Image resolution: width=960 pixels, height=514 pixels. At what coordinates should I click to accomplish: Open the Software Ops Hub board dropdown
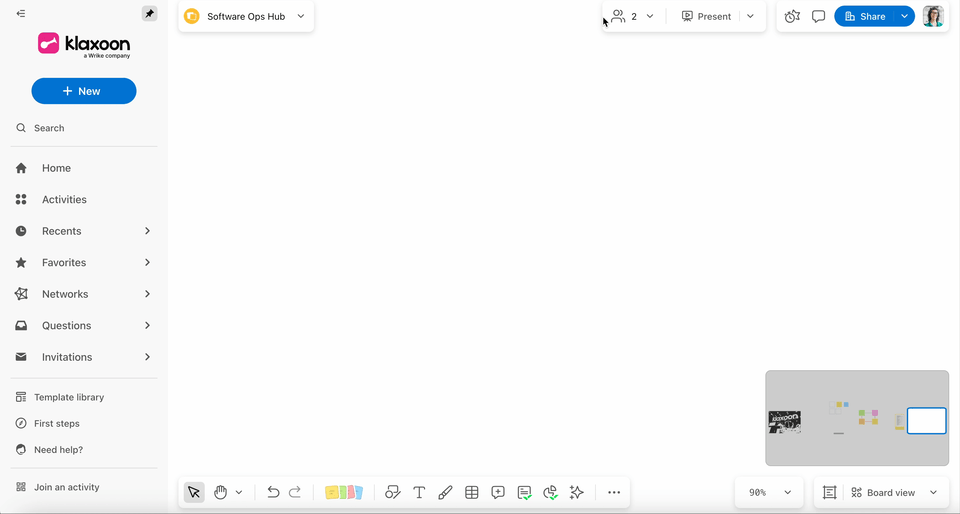click(x=301, y=17)
